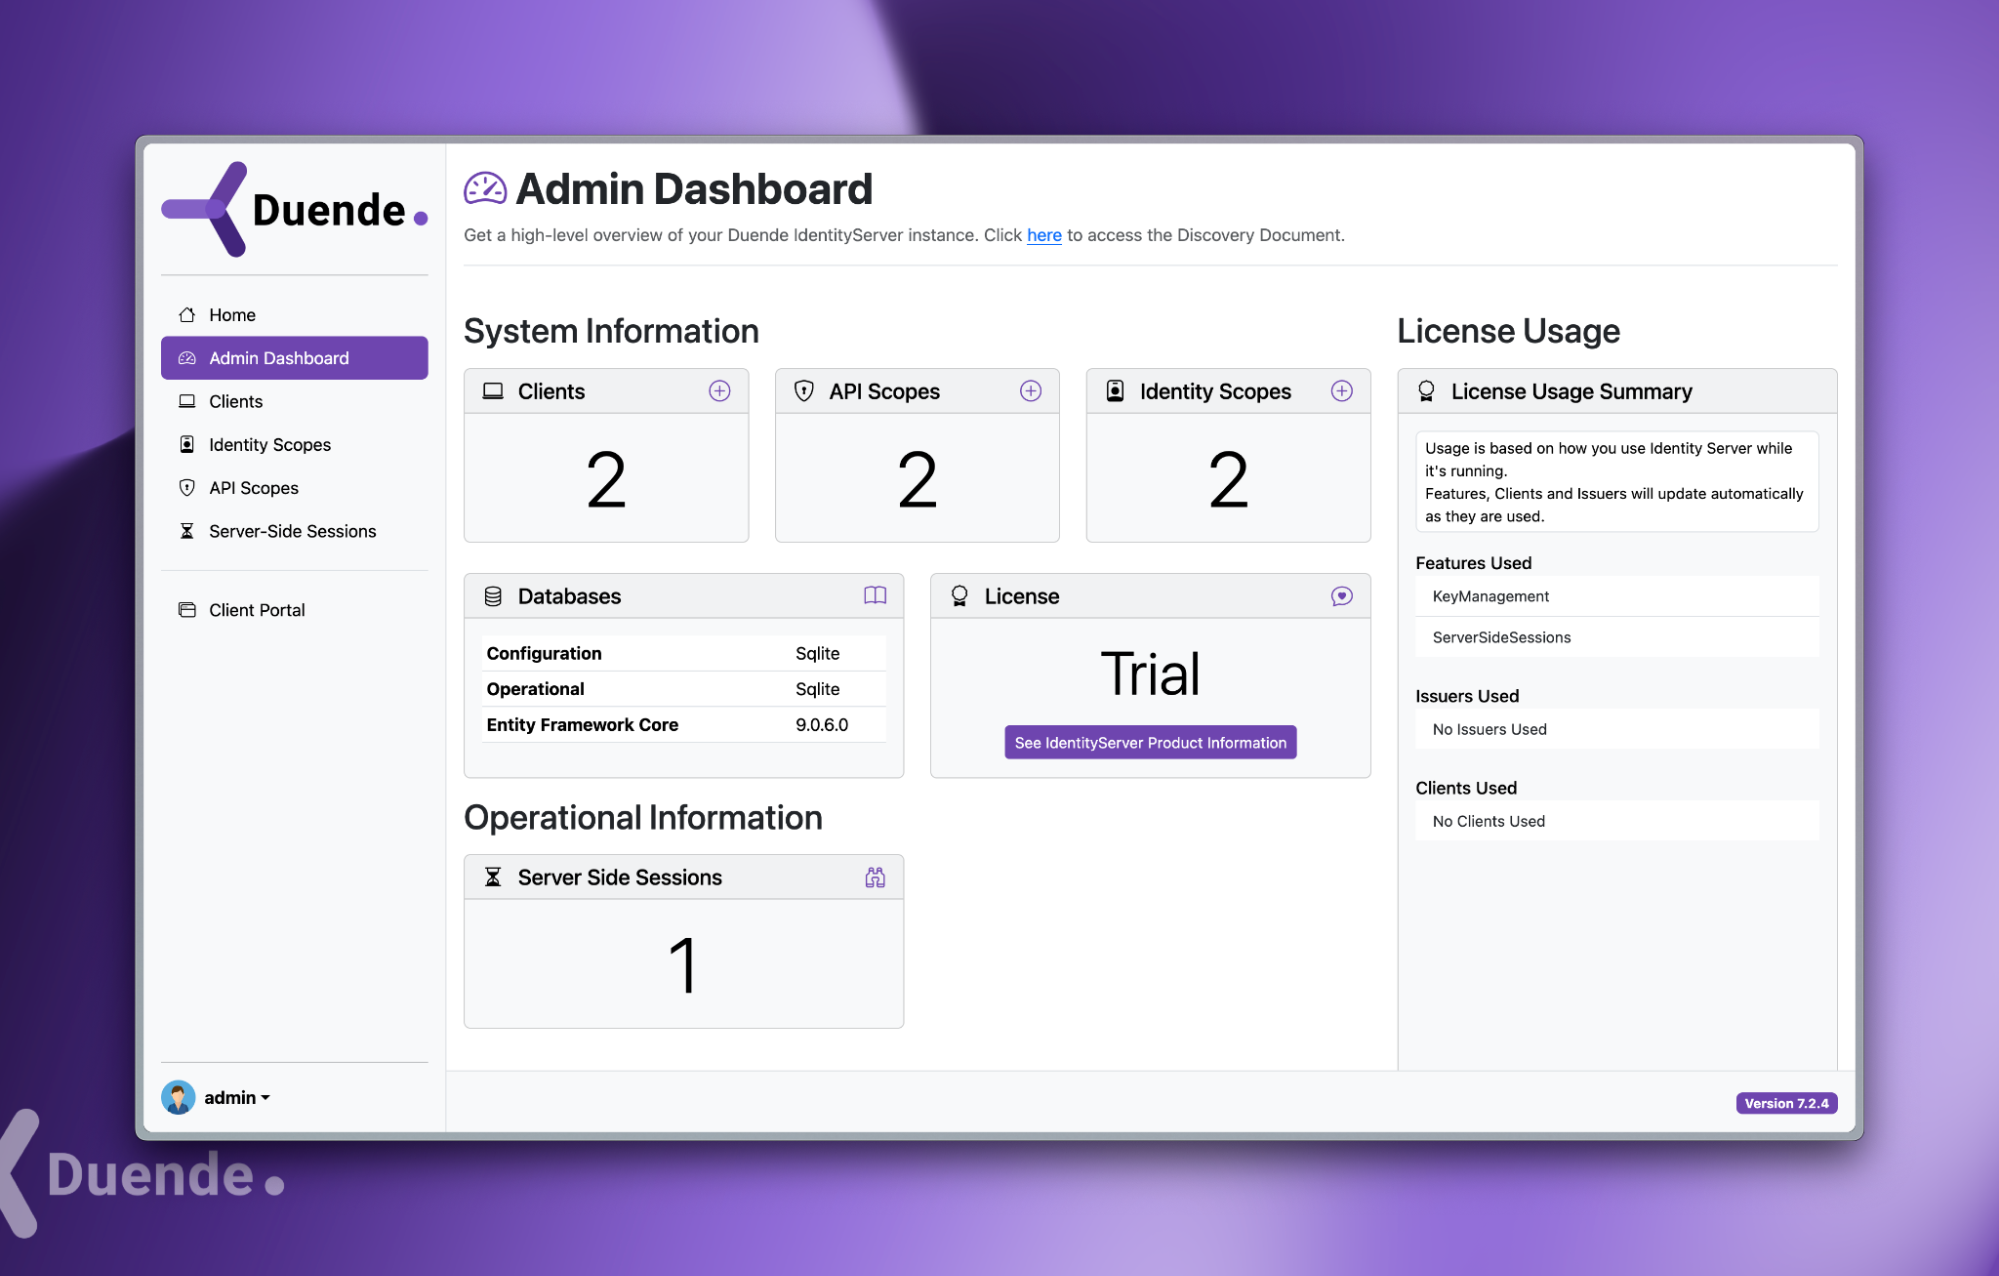Click the Operational Information heading

pyautogui.click(x=643, y=818)
